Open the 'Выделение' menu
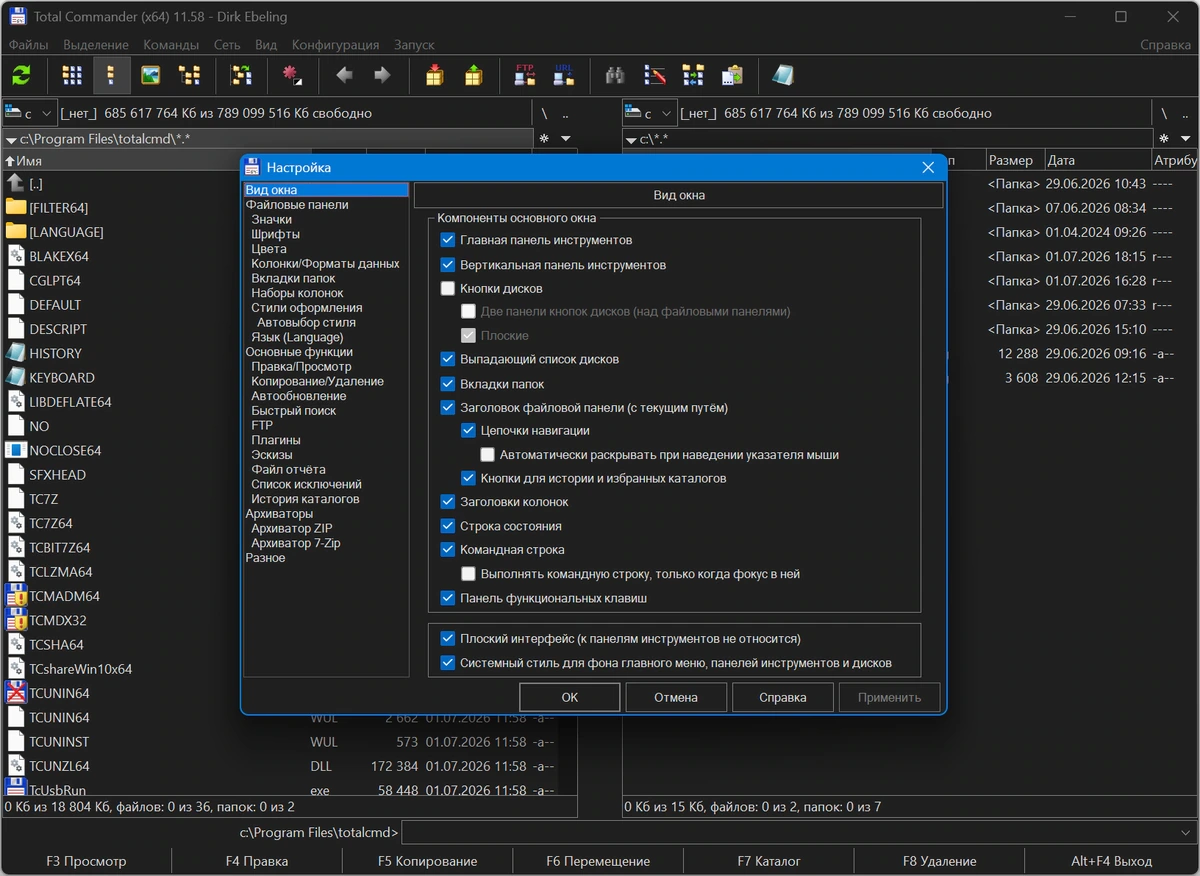The width and height of the screenshot is (1200, 876). (x=96, y=45)
